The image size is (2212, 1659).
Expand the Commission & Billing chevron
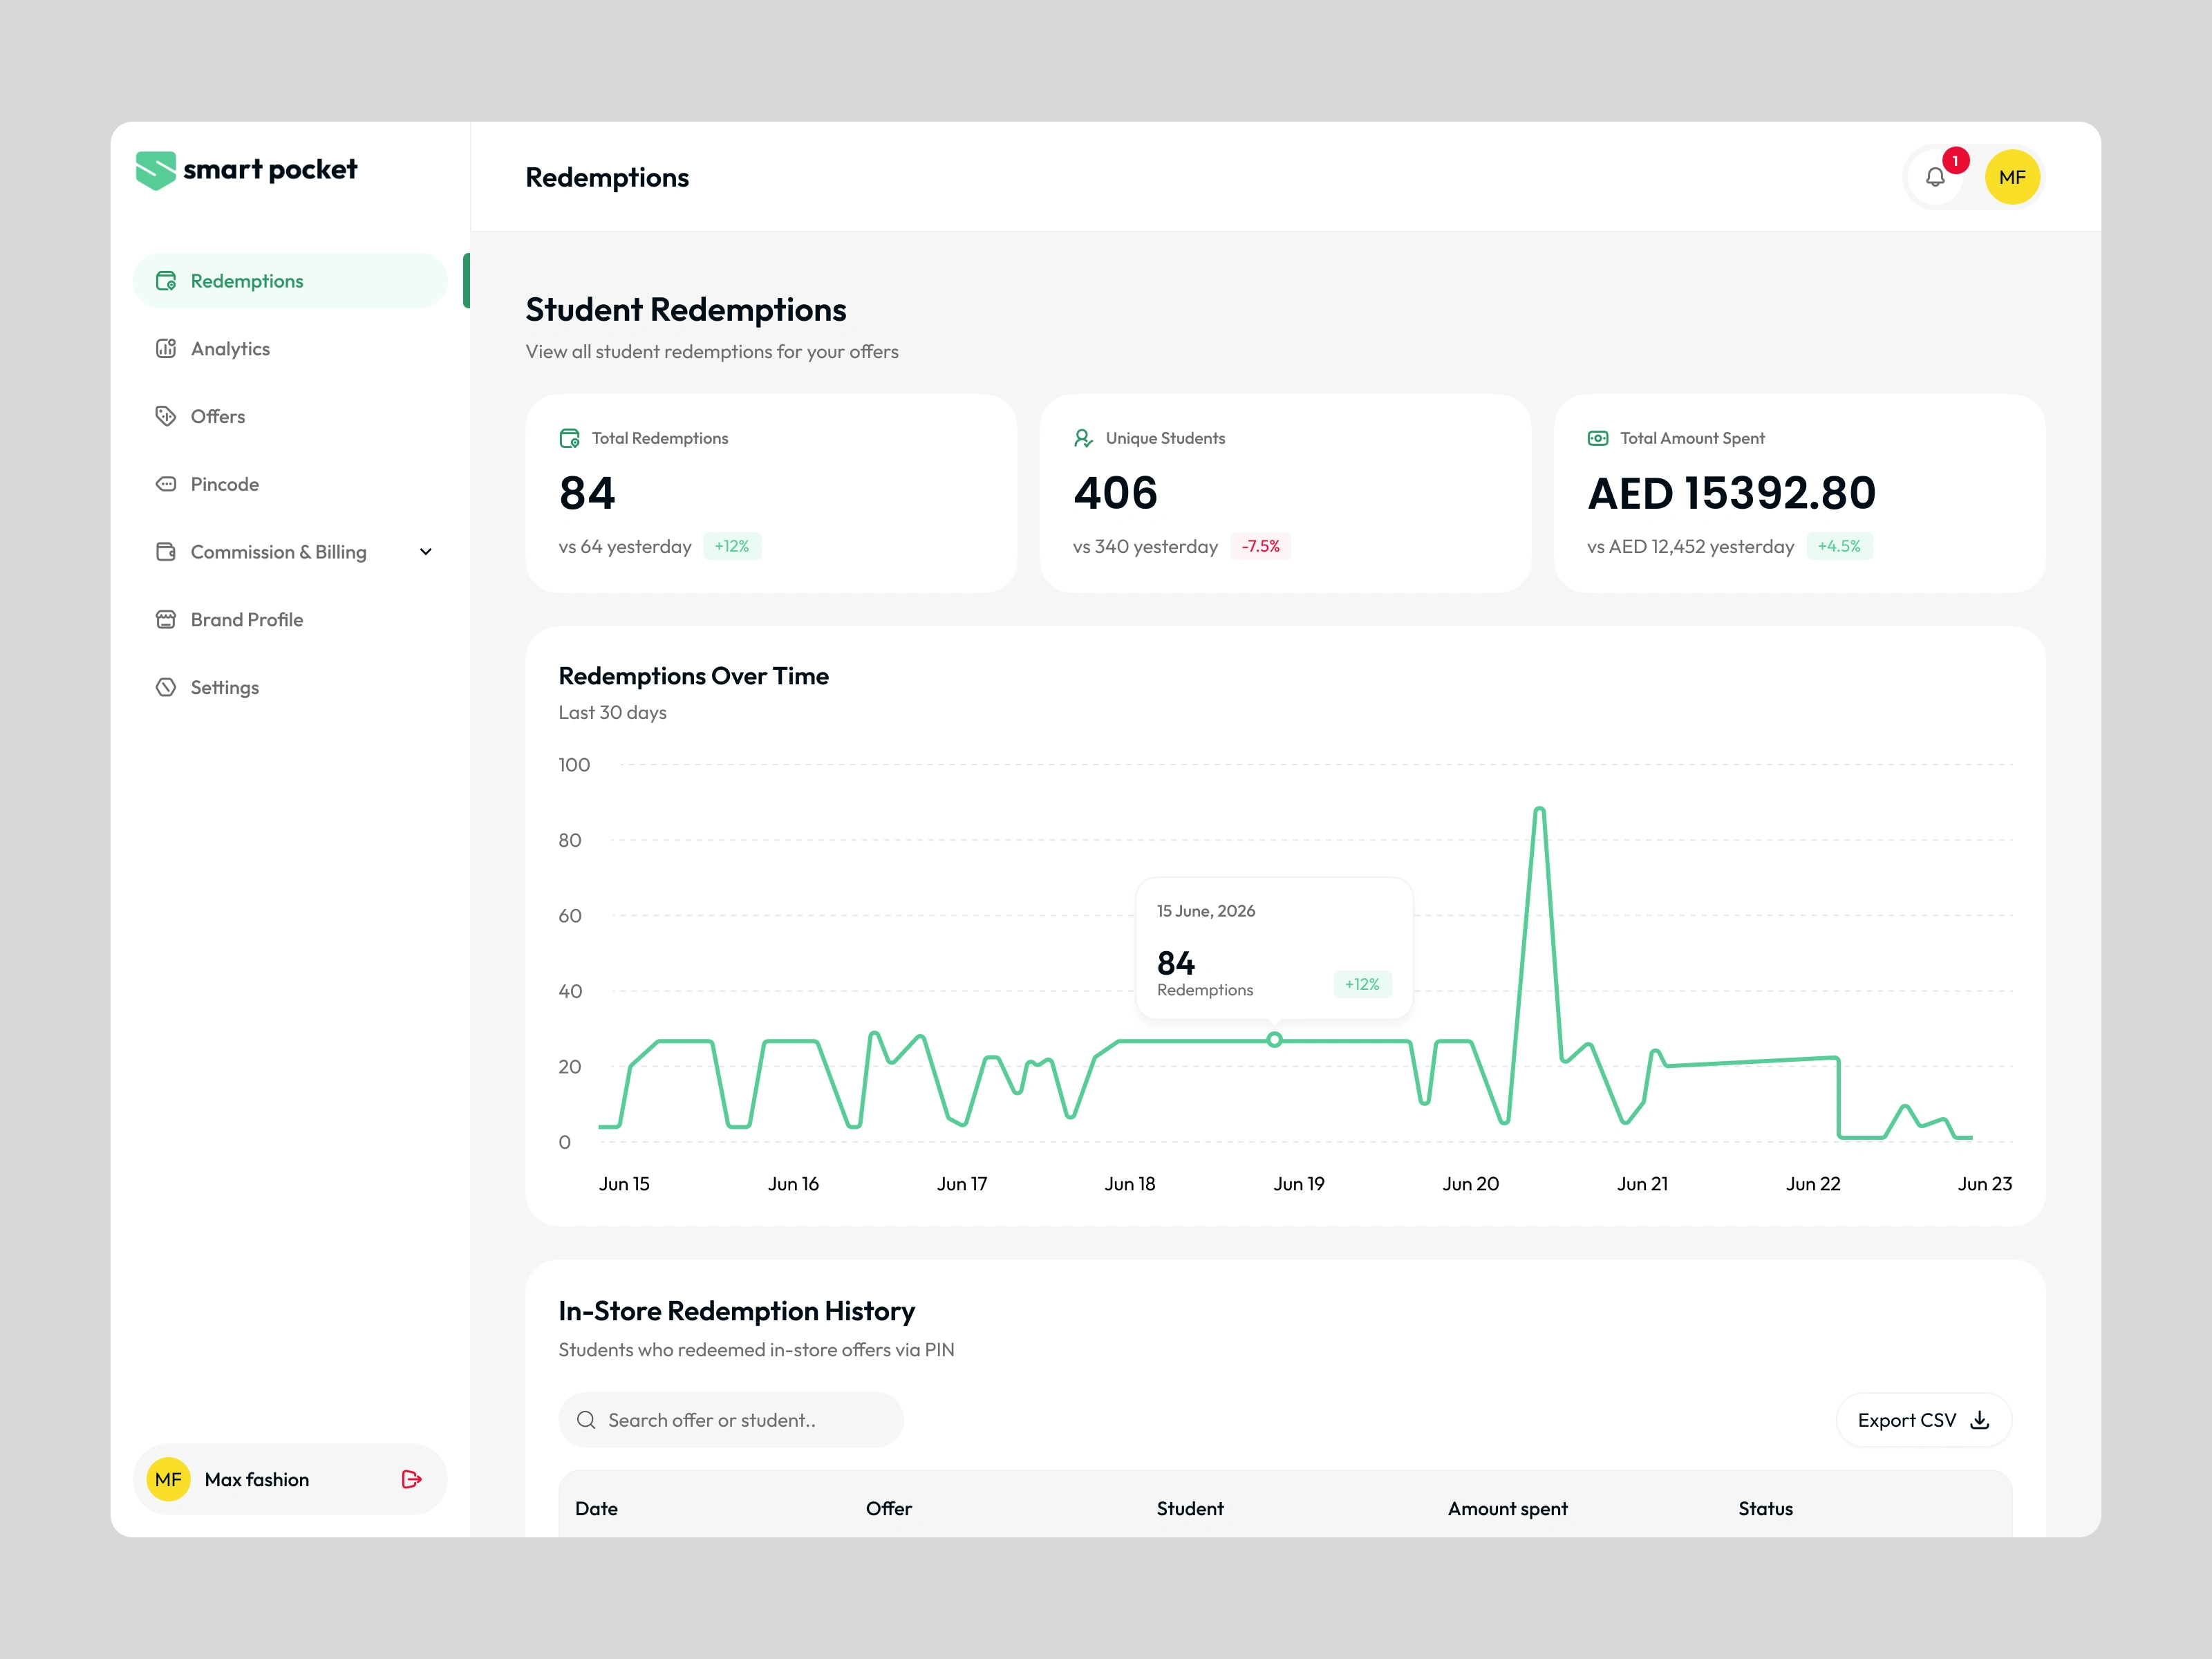425,552
